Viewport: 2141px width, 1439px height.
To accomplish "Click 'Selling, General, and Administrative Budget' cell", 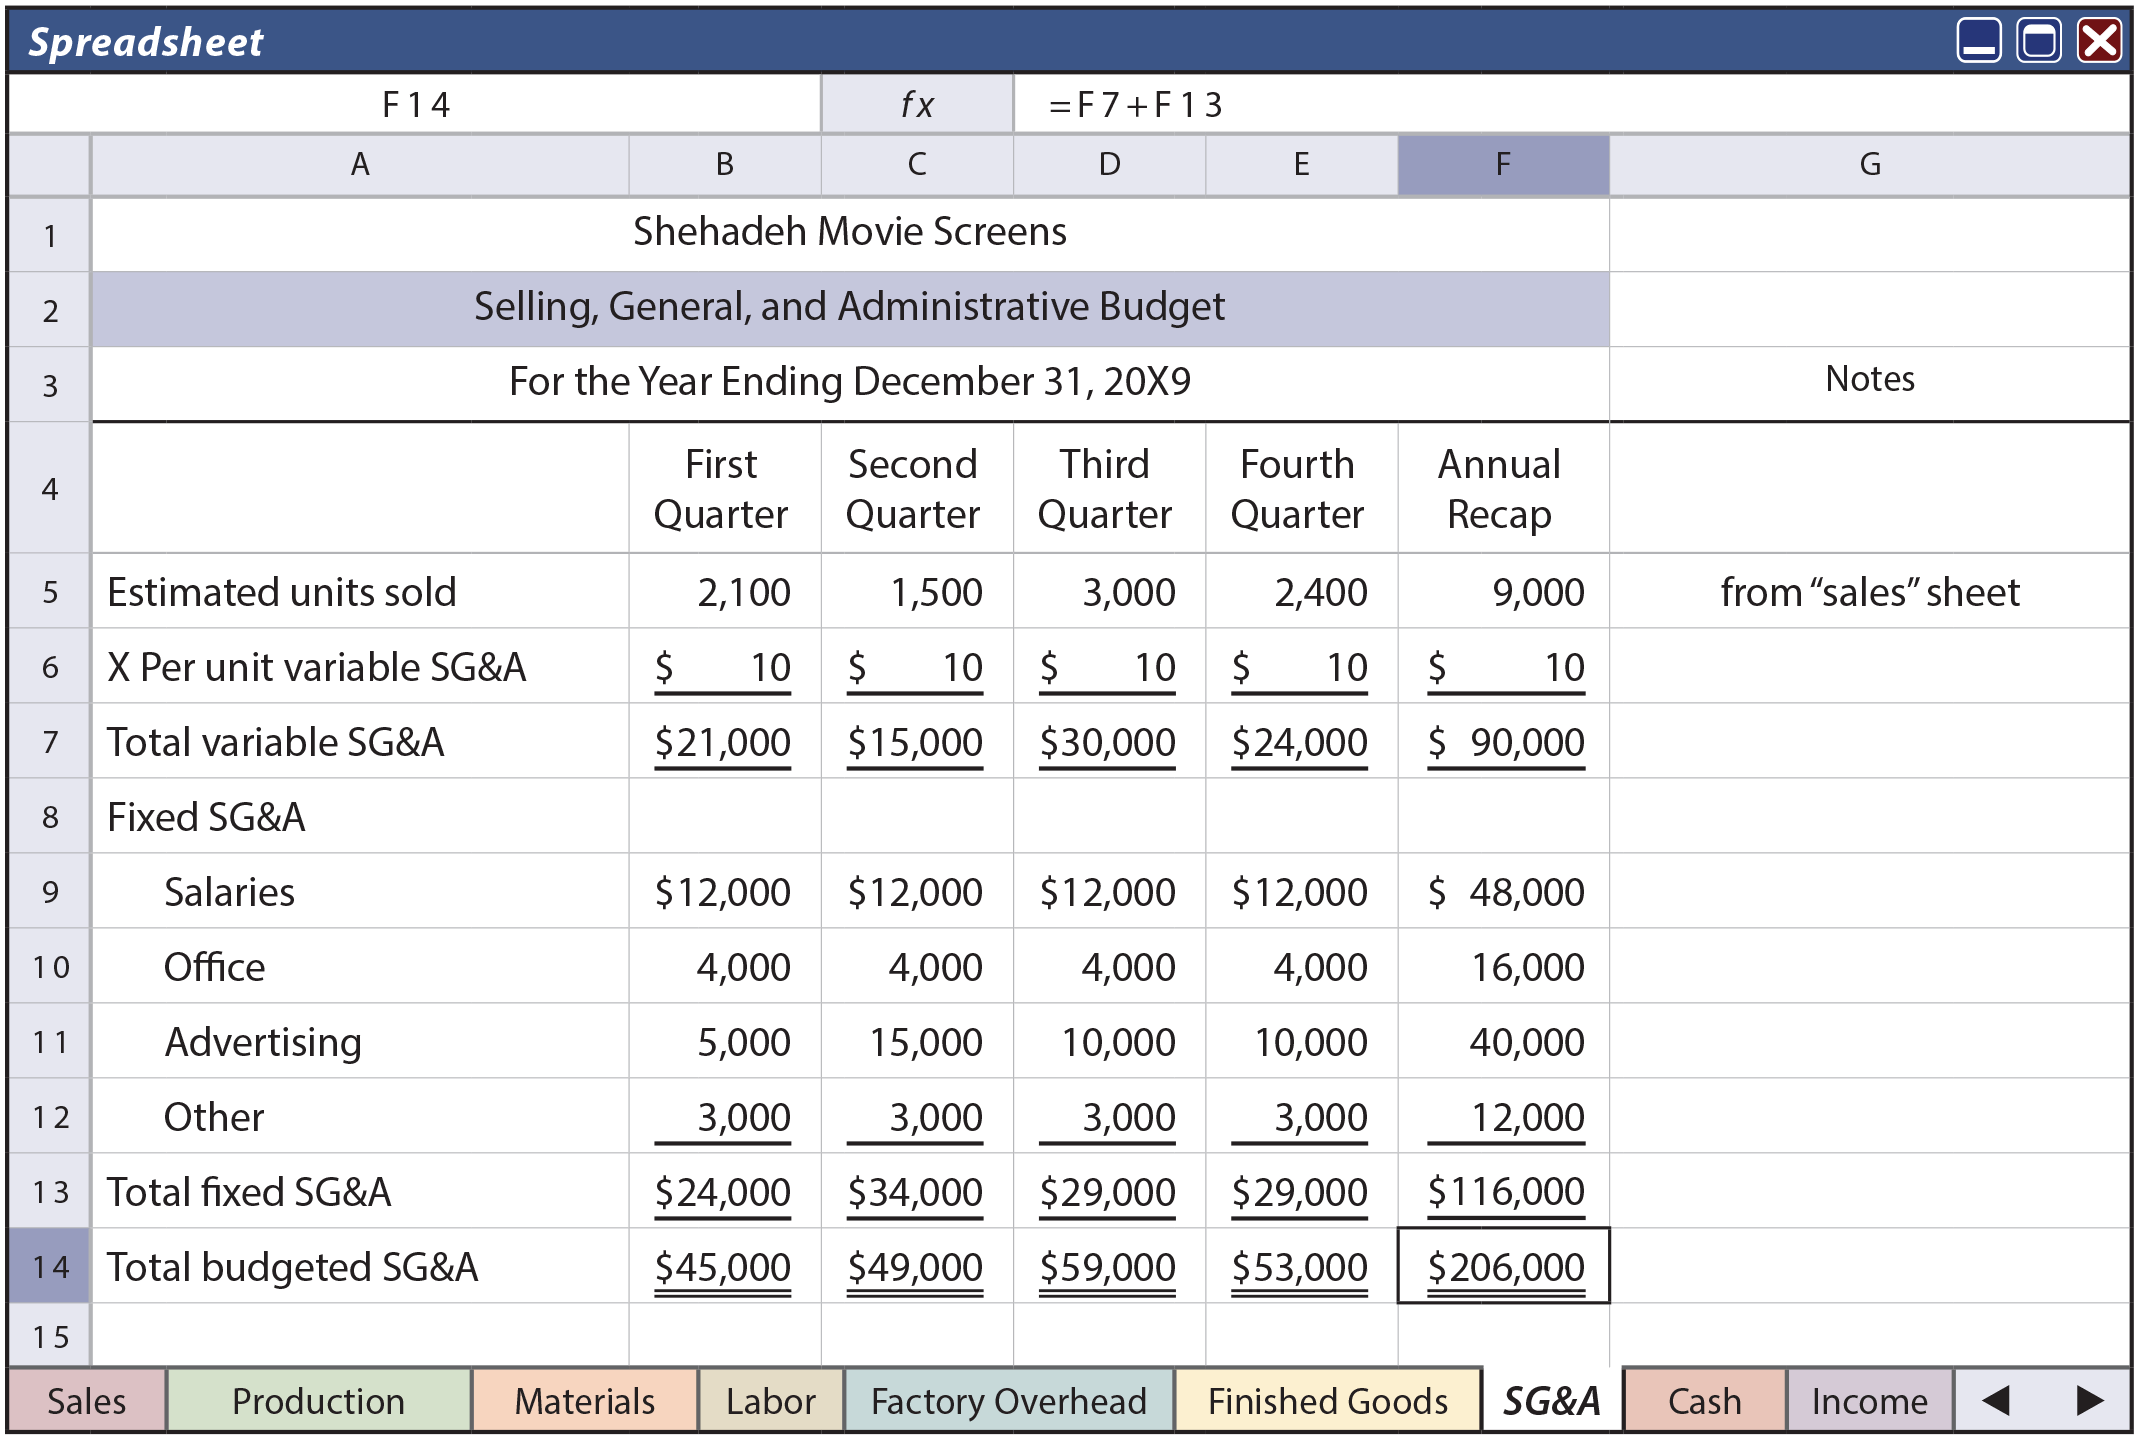I will pyautogui.click(x=850, y=309).
